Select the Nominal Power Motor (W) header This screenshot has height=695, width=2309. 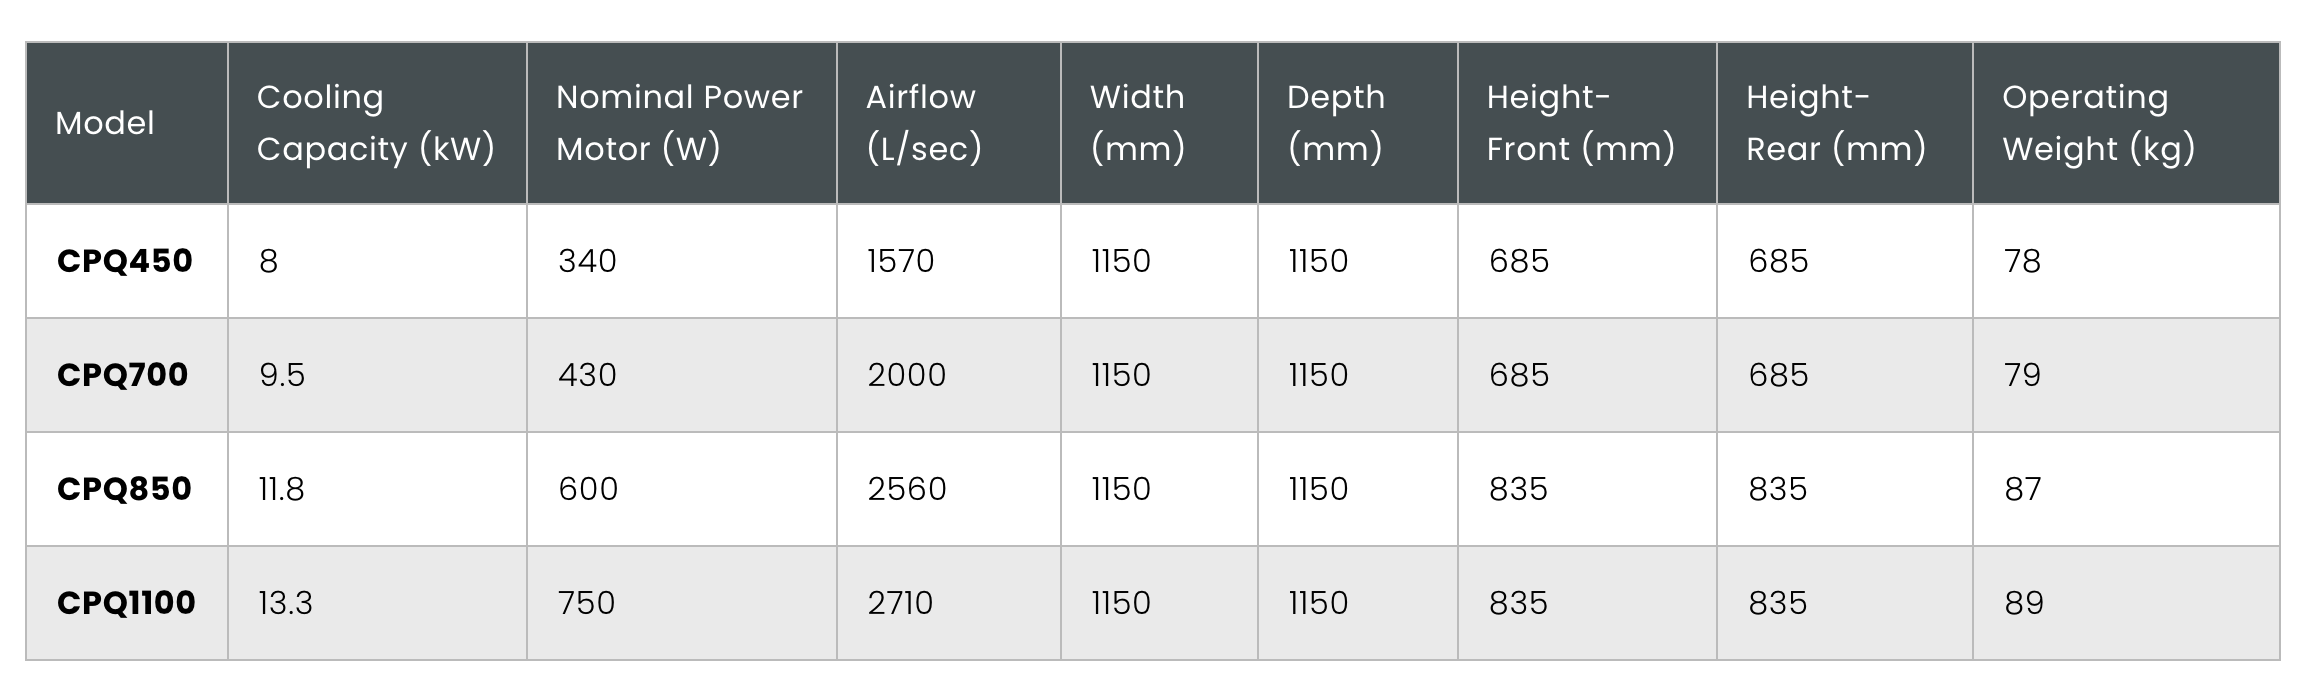(x=679, y=123)
